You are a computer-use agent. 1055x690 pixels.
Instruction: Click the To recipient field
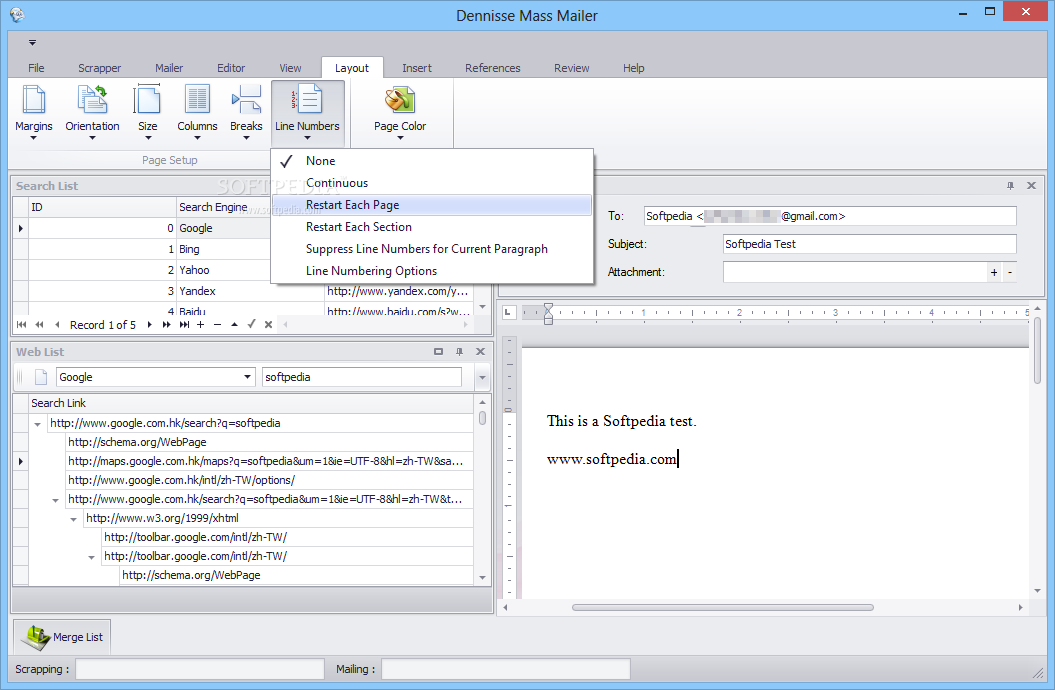[830, 216]
